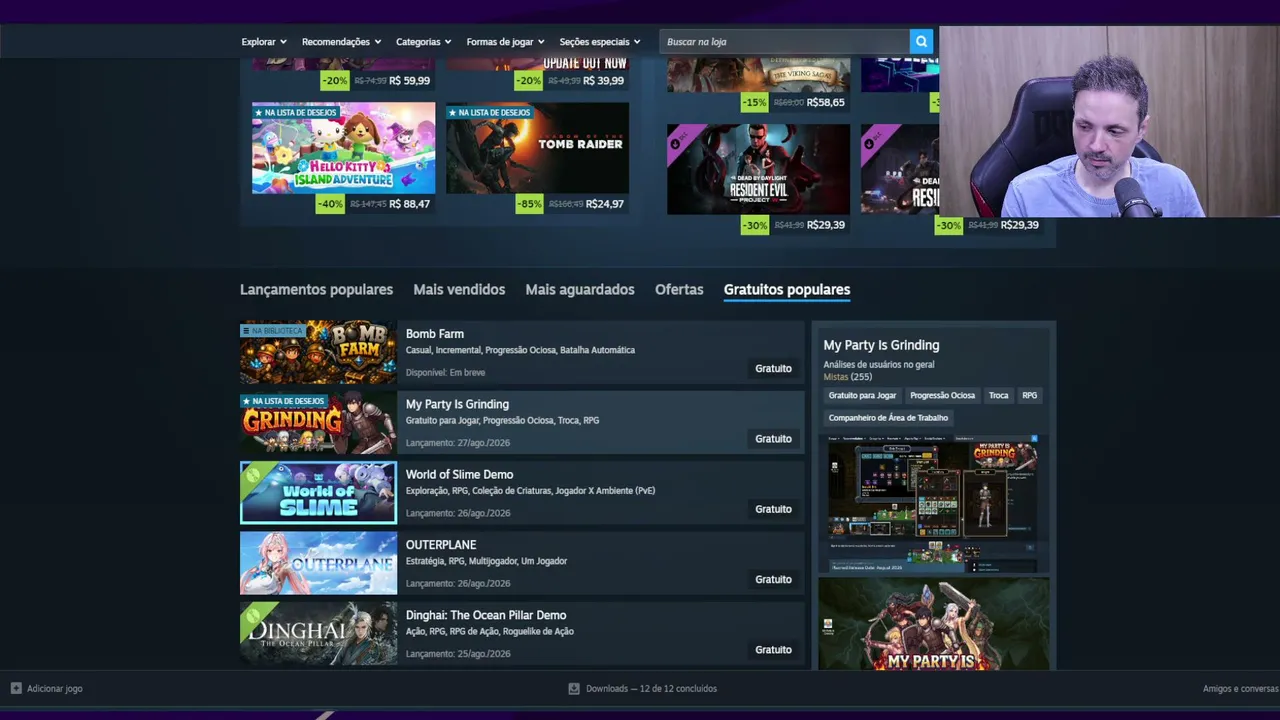Click the Disponível: Em breve text
The width and height of the screenshot is (1280, 720).
[445, 372]
